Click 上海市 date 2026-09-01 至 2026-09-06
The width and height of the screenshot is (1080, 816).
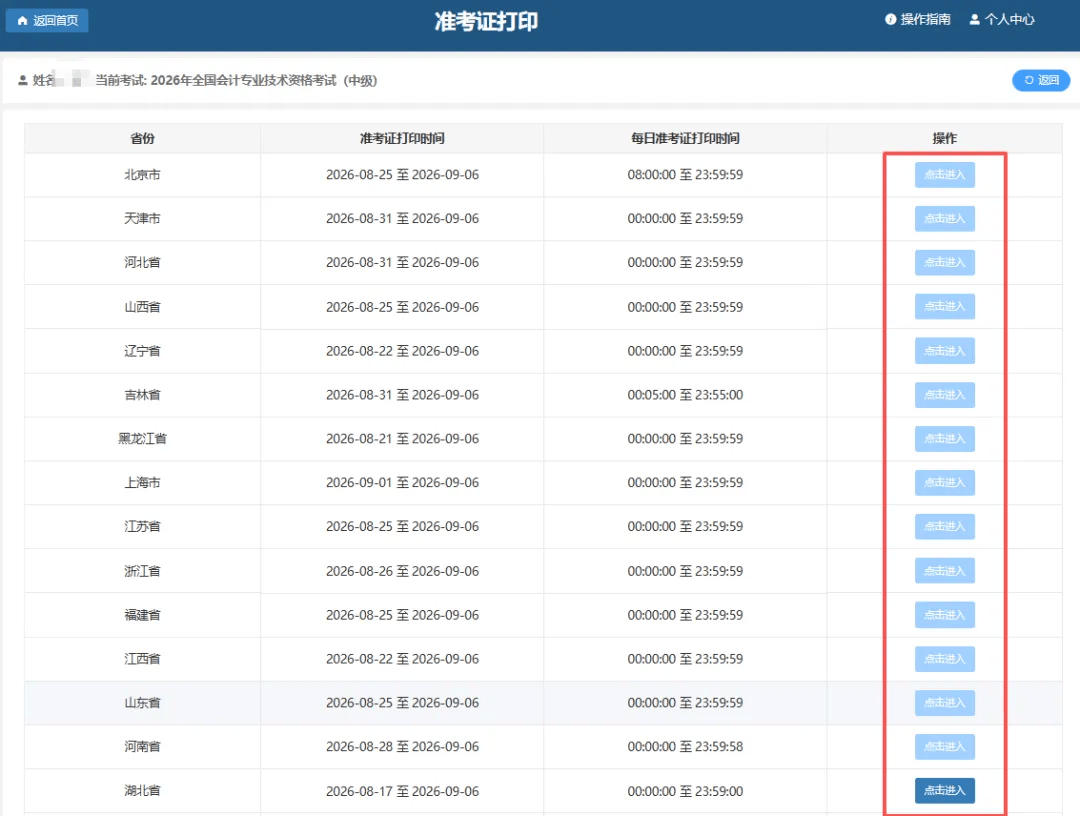coord(402,483)
